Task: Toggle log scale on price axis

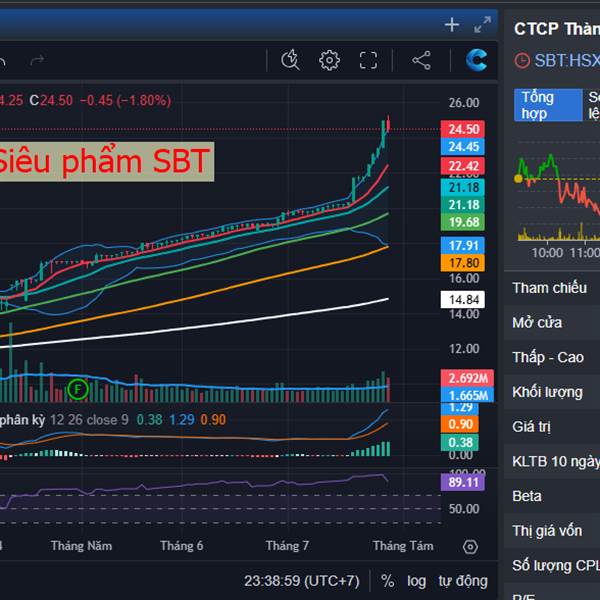Action: tap(416, 581)
